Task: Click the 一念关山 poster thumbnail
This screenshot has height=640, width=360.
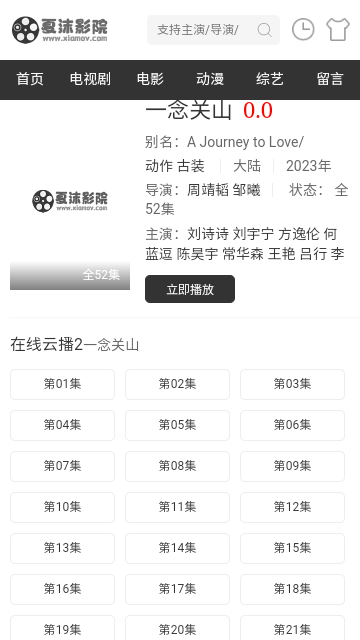Action: [70, 200]
